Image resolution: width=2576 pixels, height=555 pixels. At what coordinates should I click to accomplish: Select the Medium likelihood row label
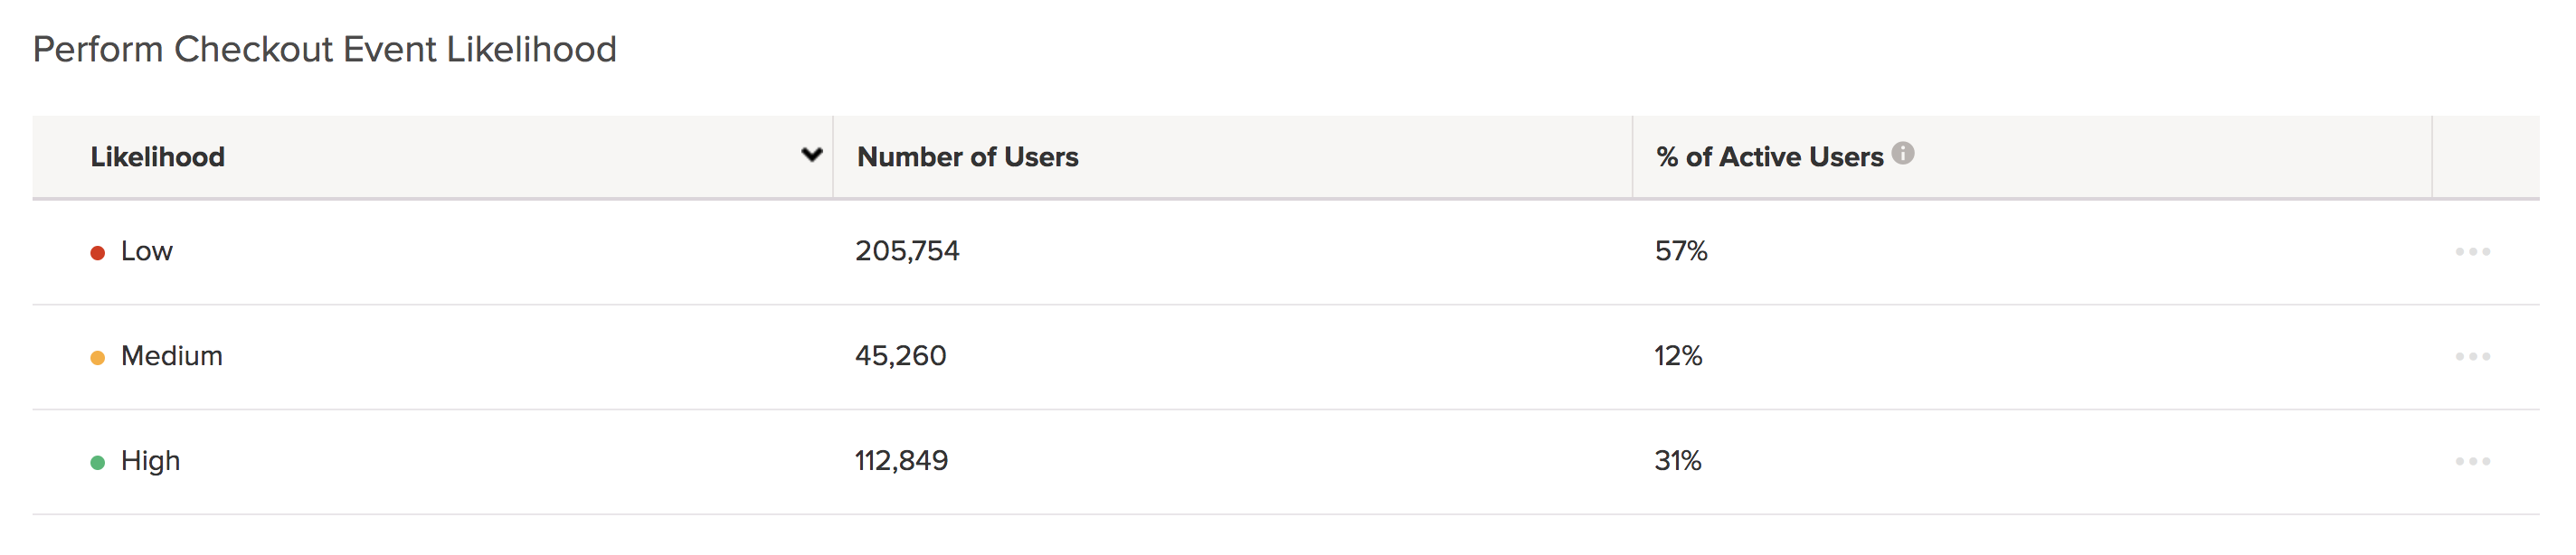coord(172,356)
